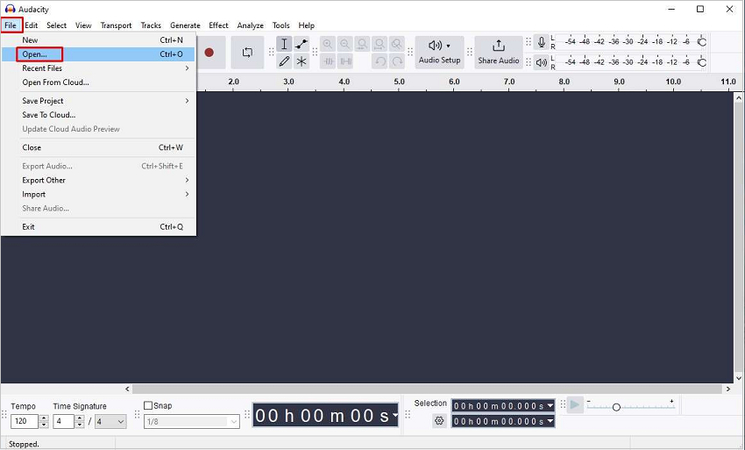Click the Zoom Out magnifier icon
This screenshot has height=450, width=745.
pyautogui.click(x=345, y=44)
